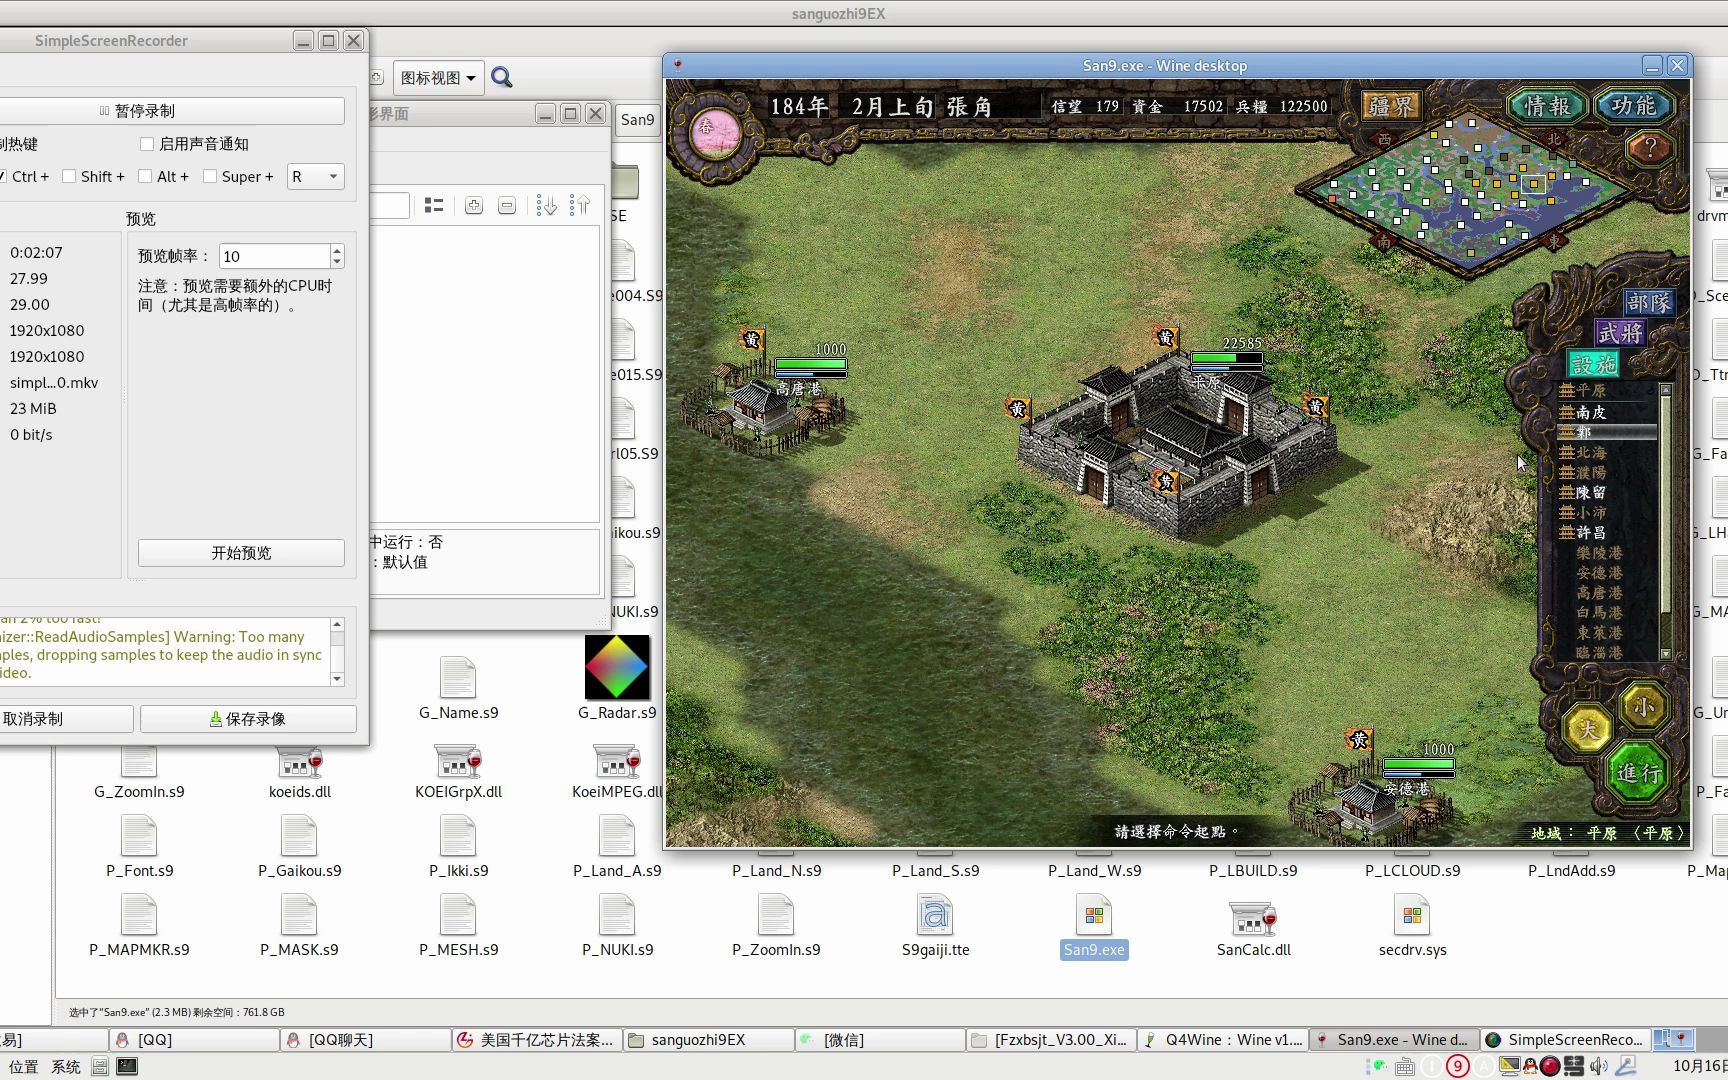The image size is (1728, 1080).
Task: Toggle the Super + hotkey checkbox
Action: coord(210,176)
